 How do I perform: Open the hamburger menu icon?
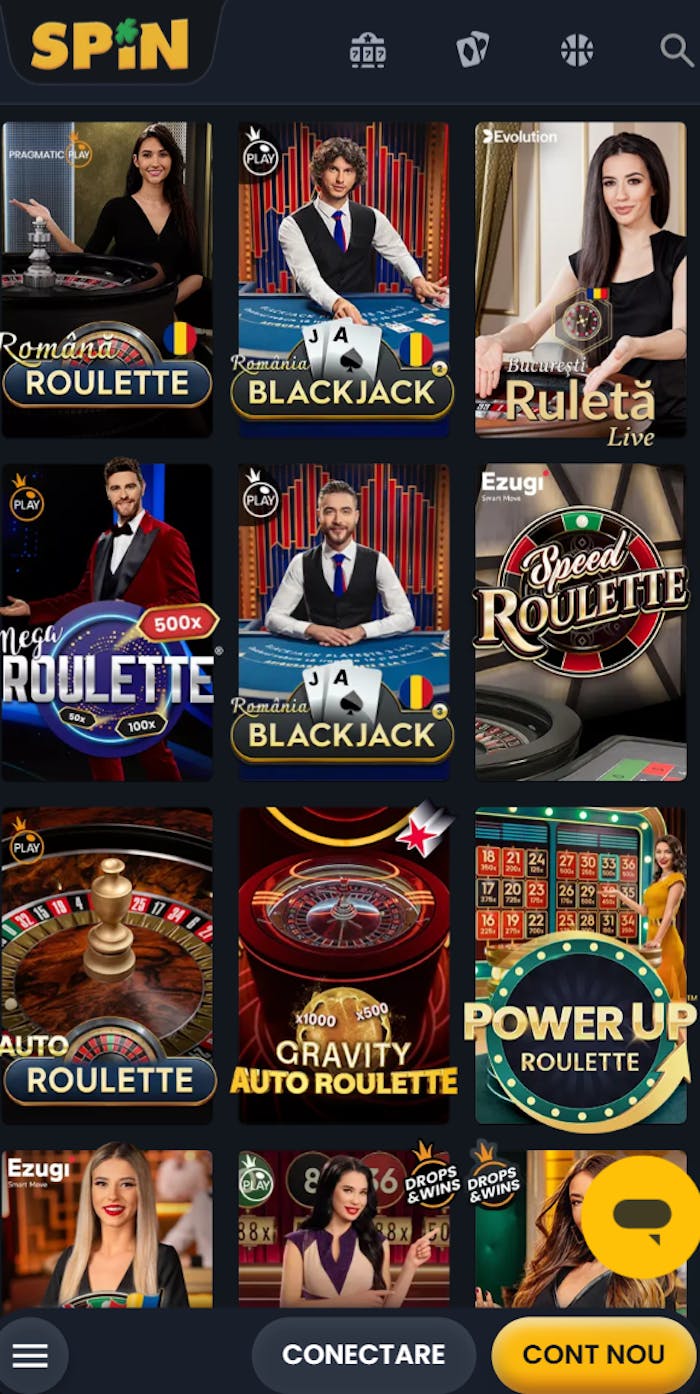pyautogui.click(x=30, y=1355)
